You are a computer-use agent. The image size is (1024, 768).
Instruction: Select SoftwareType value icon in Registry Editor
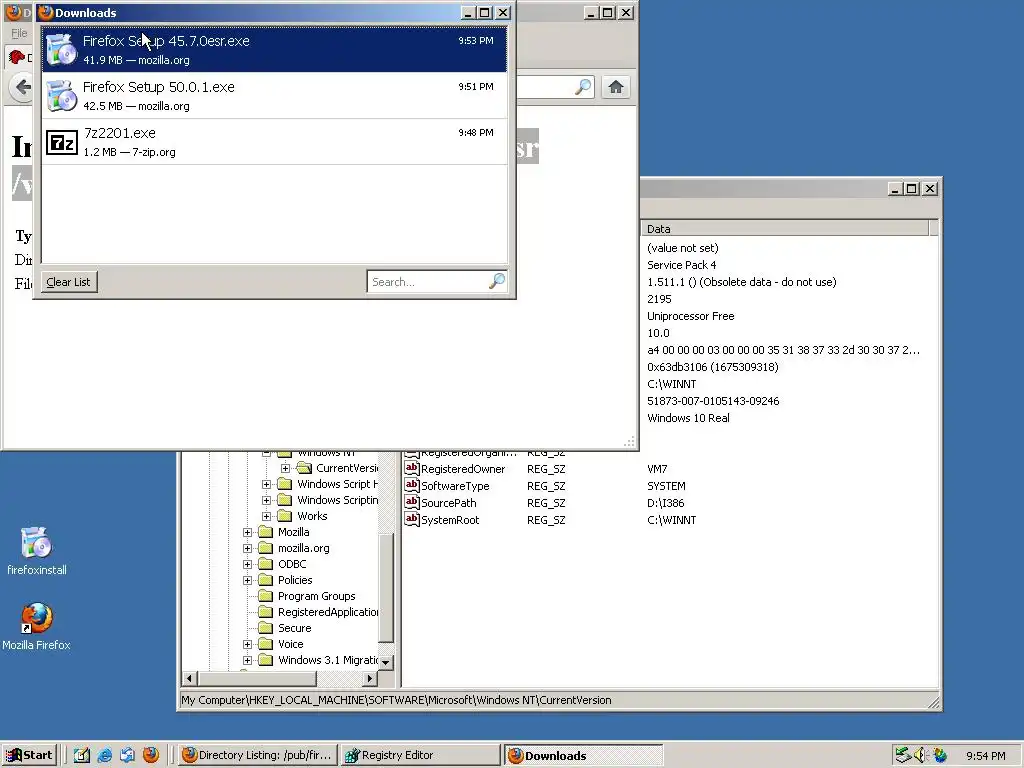411,485
